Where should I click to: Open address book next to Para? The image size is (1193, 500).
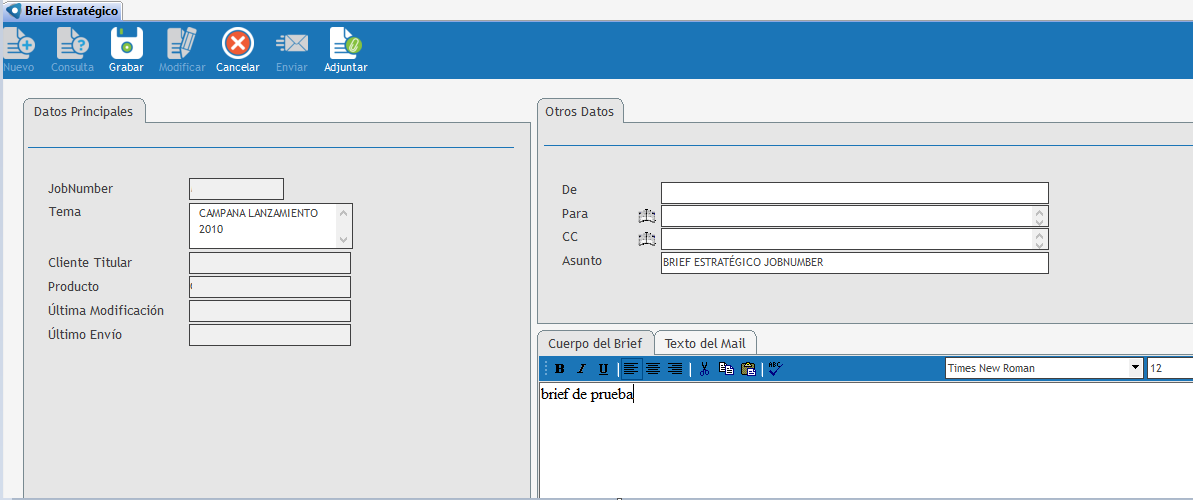(x=647, y=216)
